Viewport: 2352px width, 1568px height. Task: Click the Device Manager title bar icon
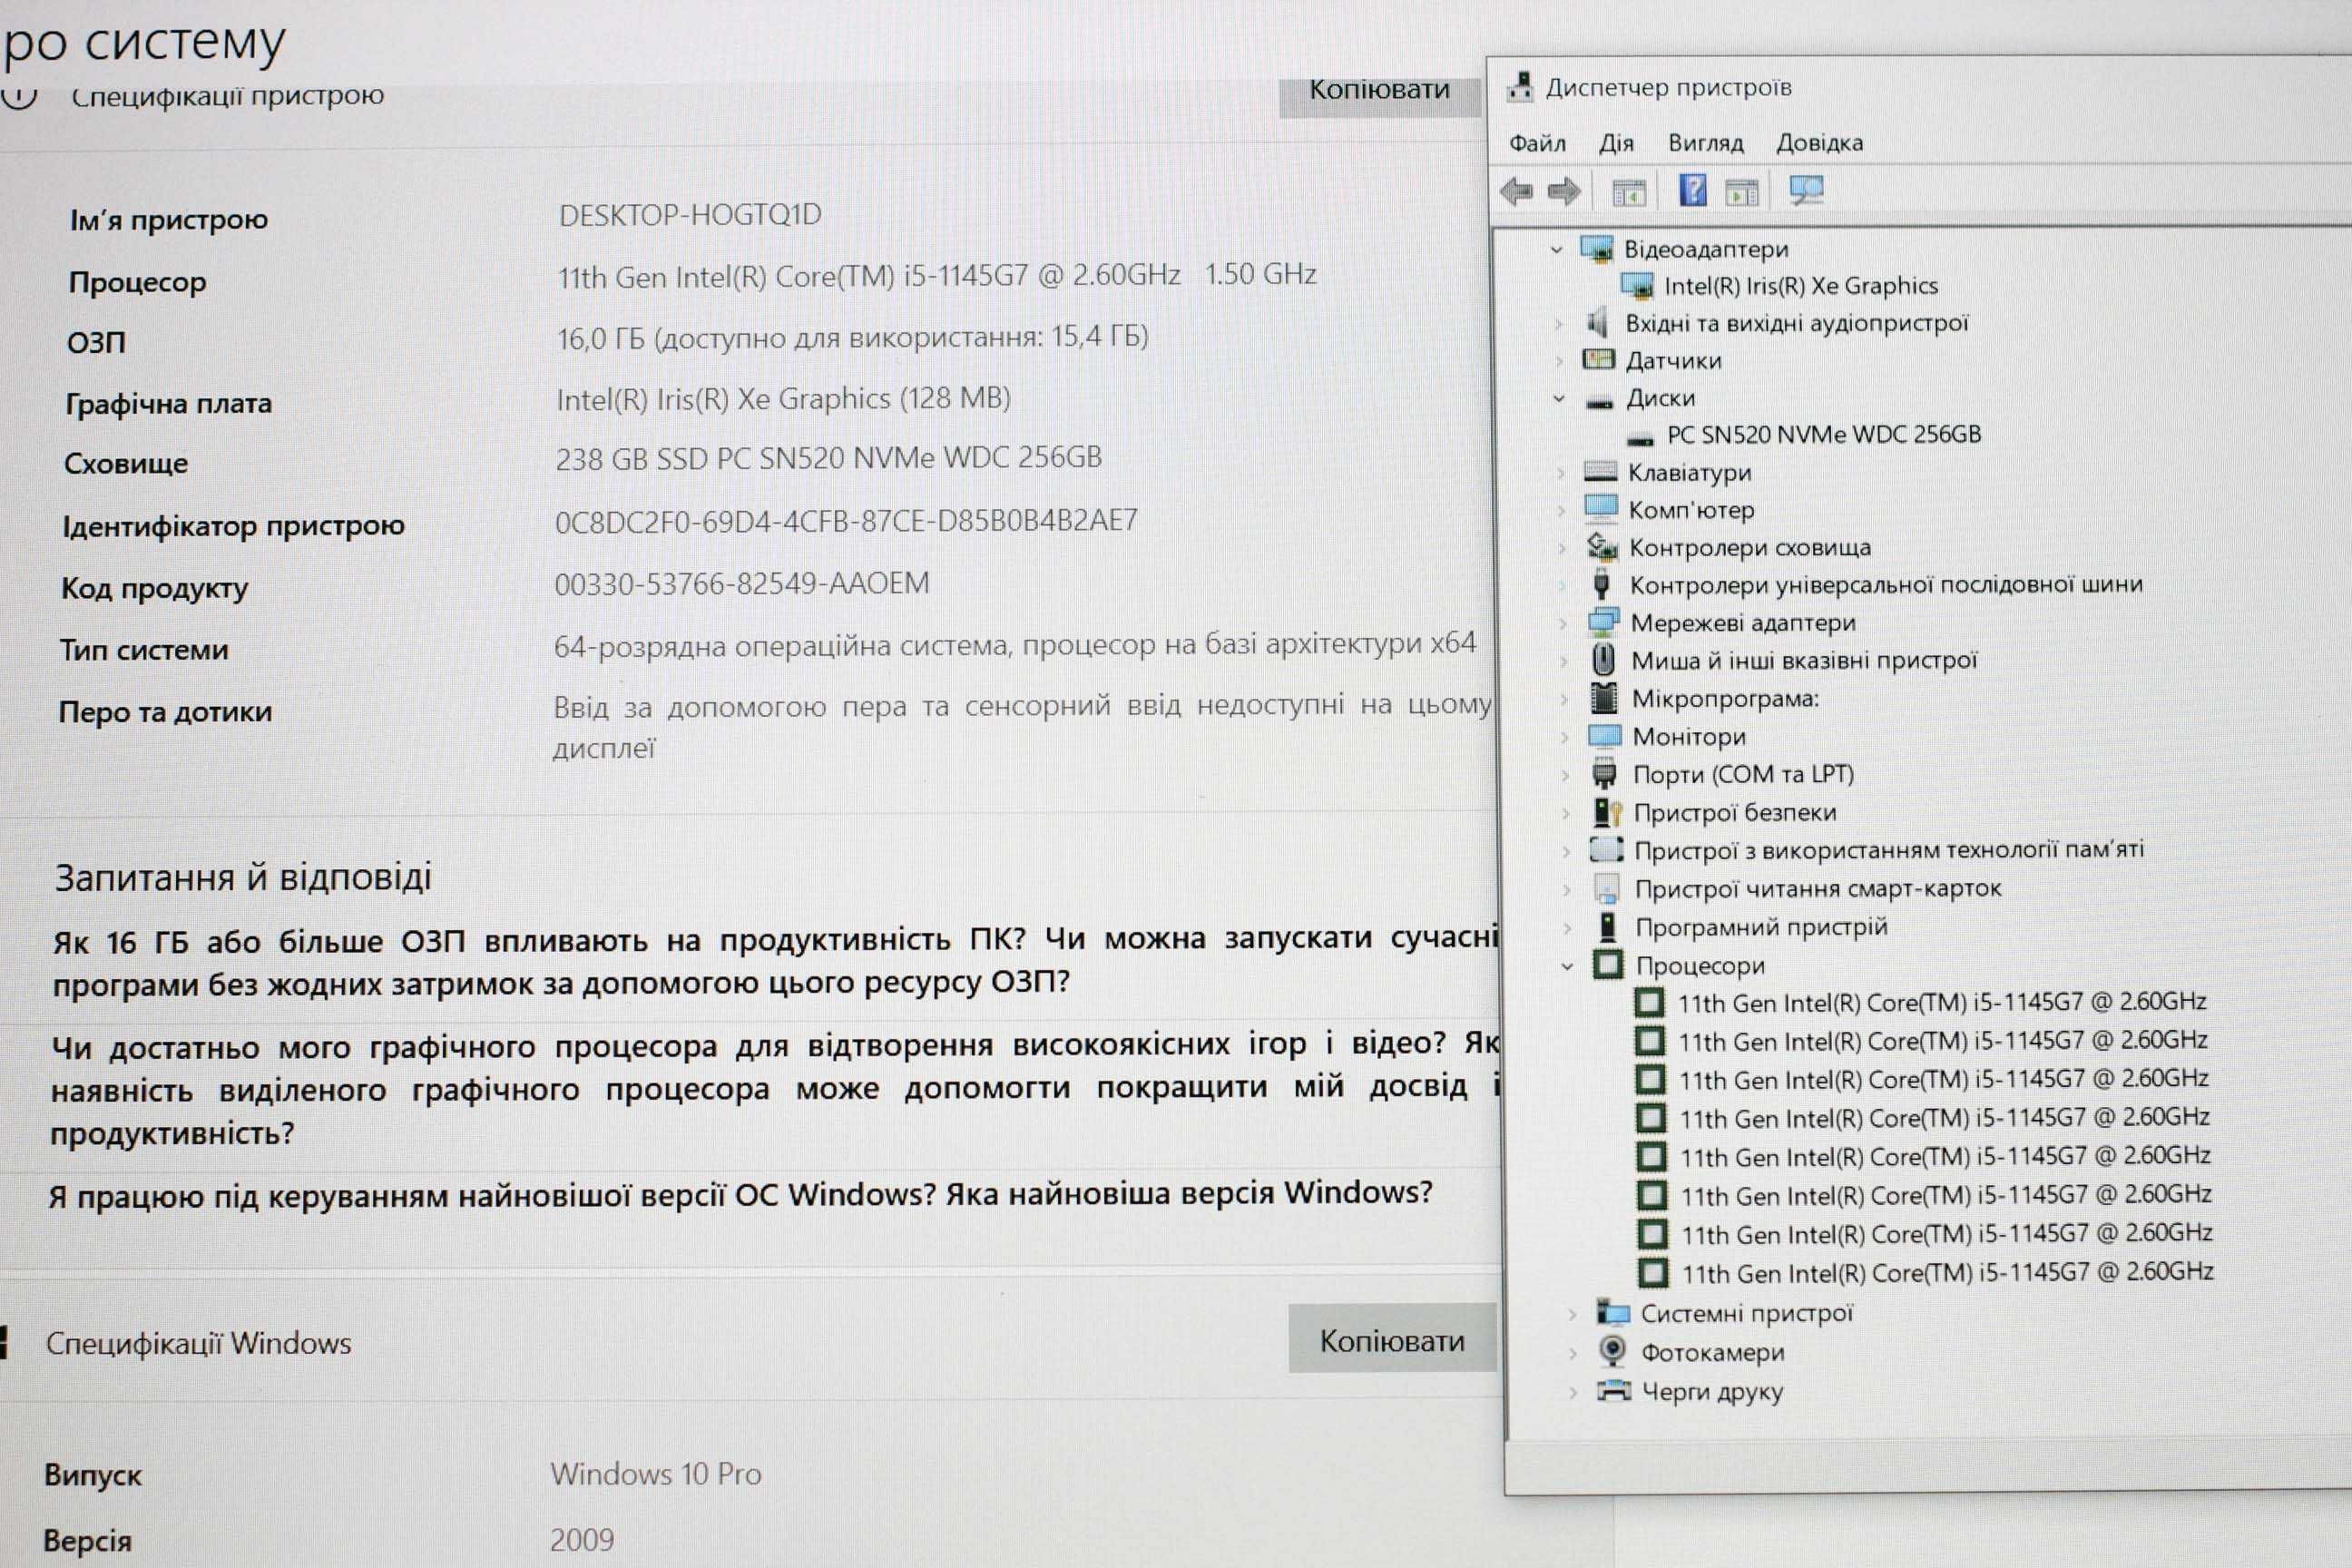[x=1520, y=87]
